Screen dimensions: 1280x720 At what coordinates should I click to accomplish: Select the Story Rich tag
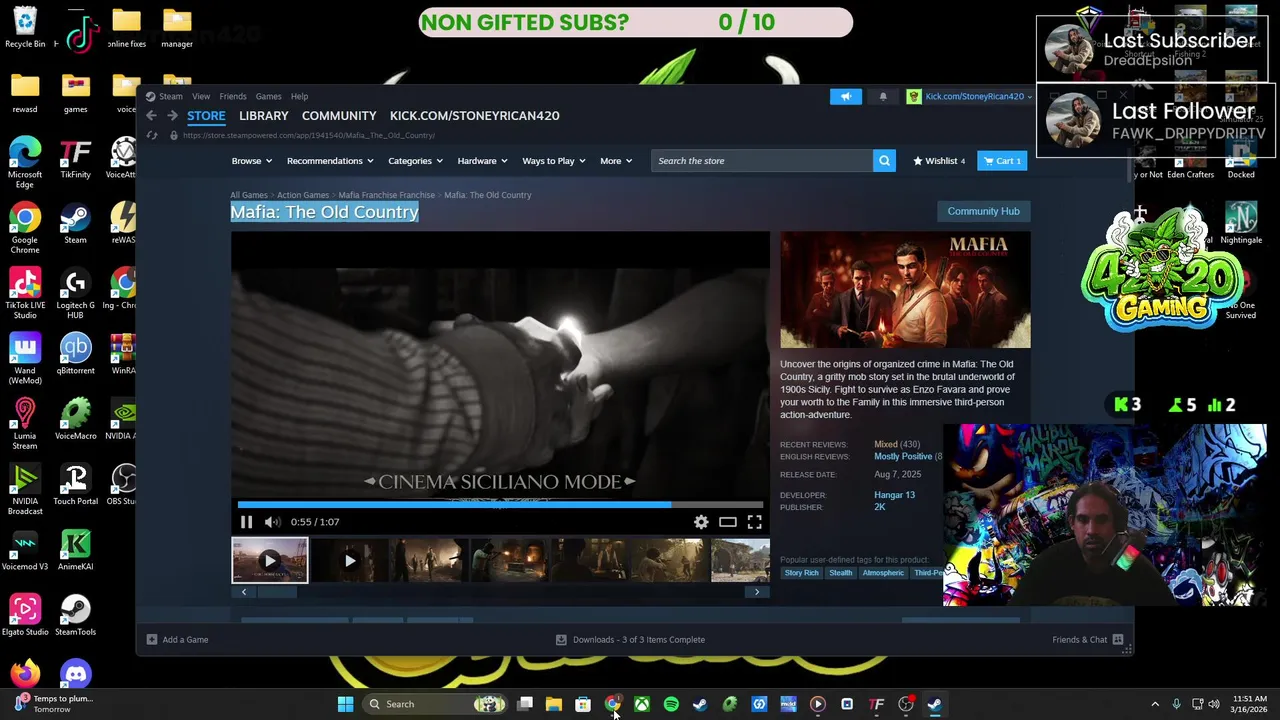802,573
